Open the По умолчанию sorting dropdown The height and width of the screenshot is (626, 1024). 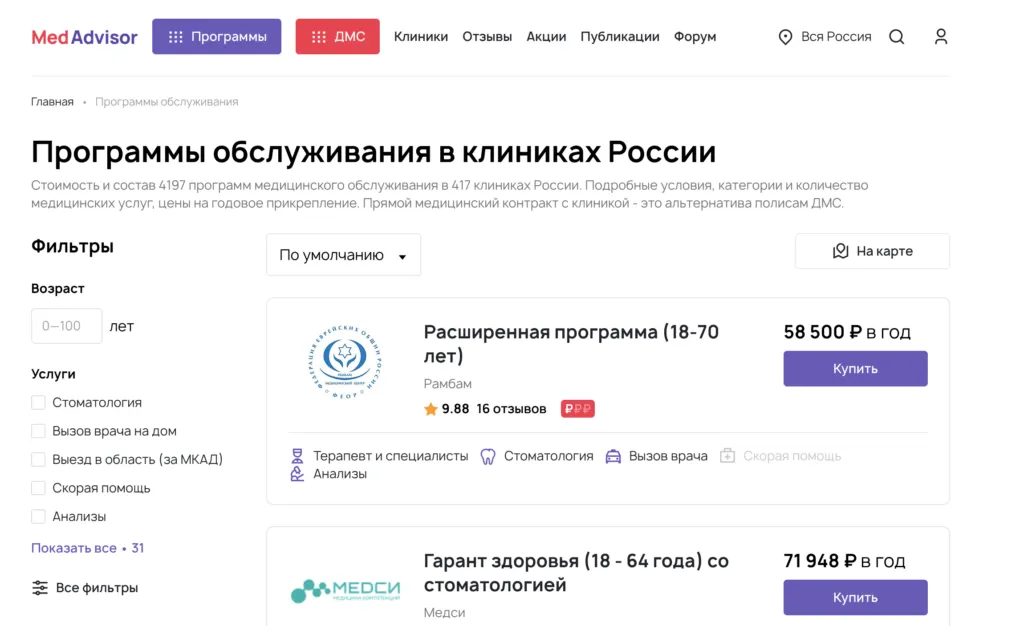pyautogui.click(x=343, y=255)
